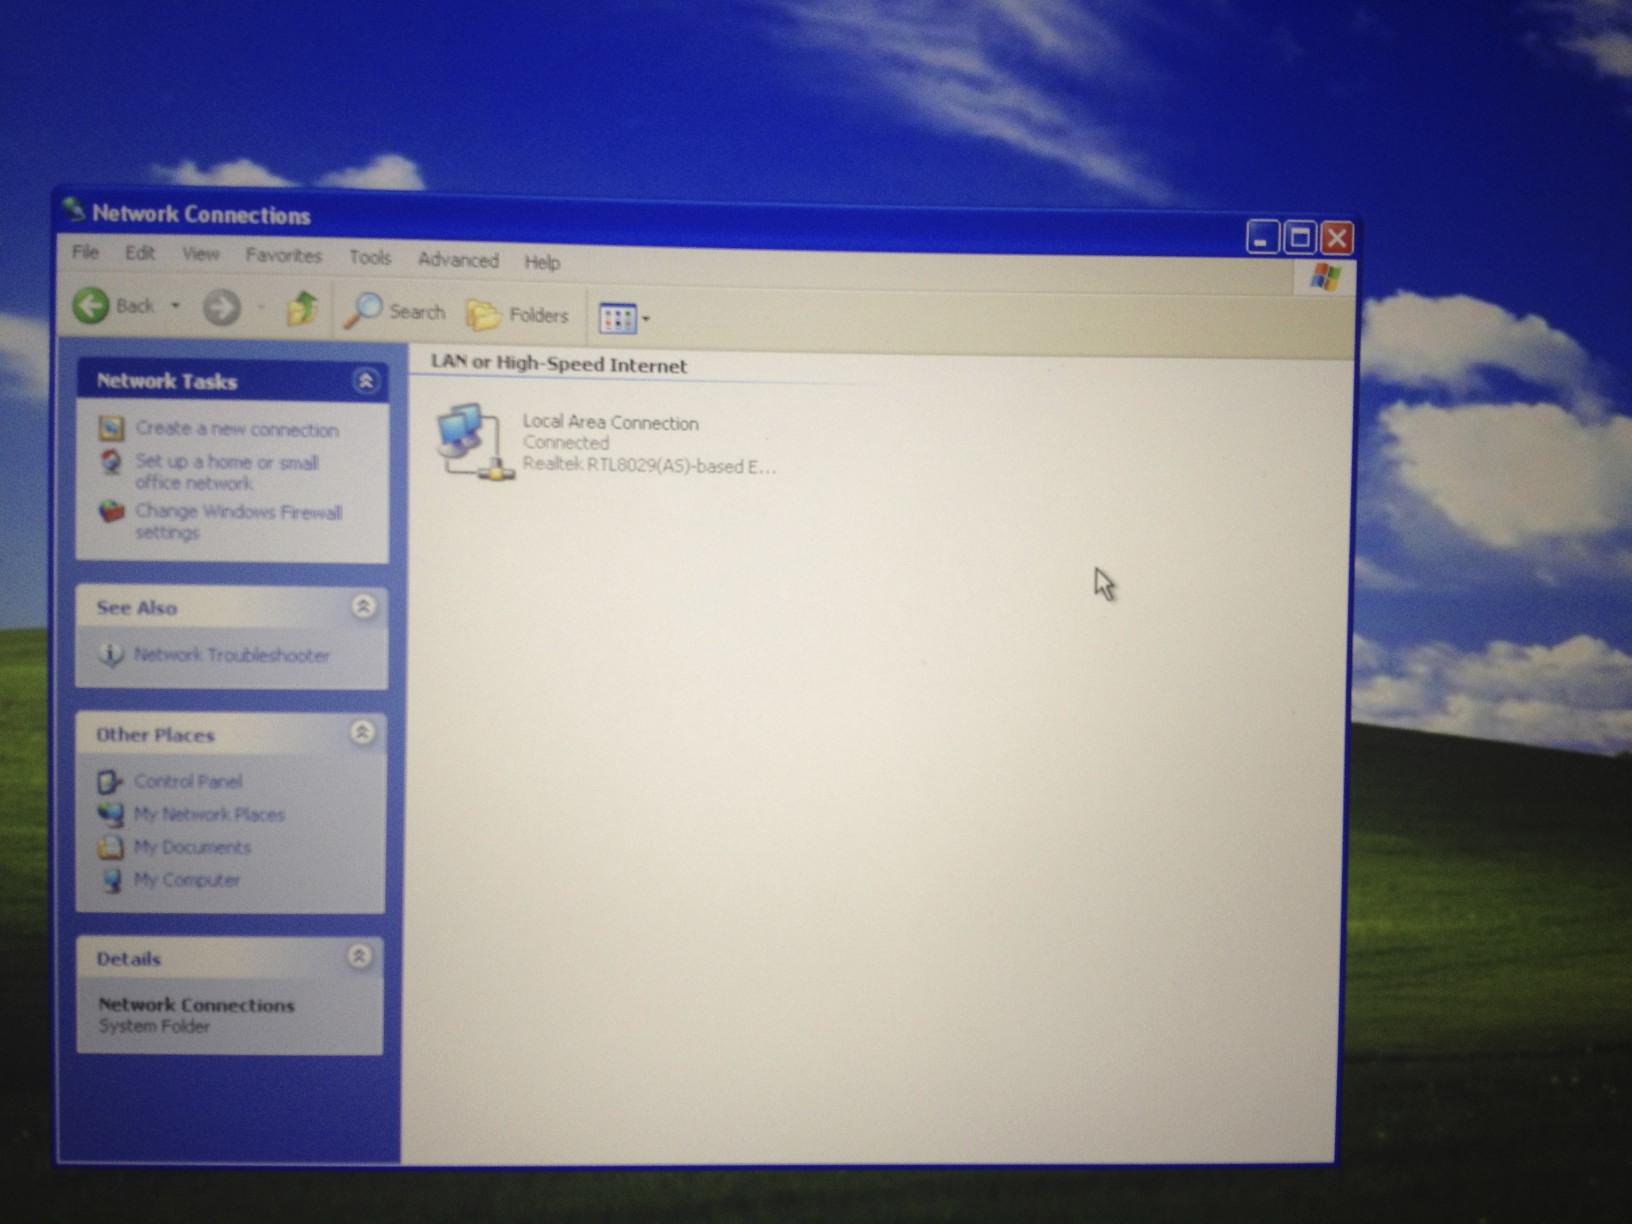Click the My Network Places icon
Screen dimensions: 1632x1224
pyautogui.click(x=110, y=814)
